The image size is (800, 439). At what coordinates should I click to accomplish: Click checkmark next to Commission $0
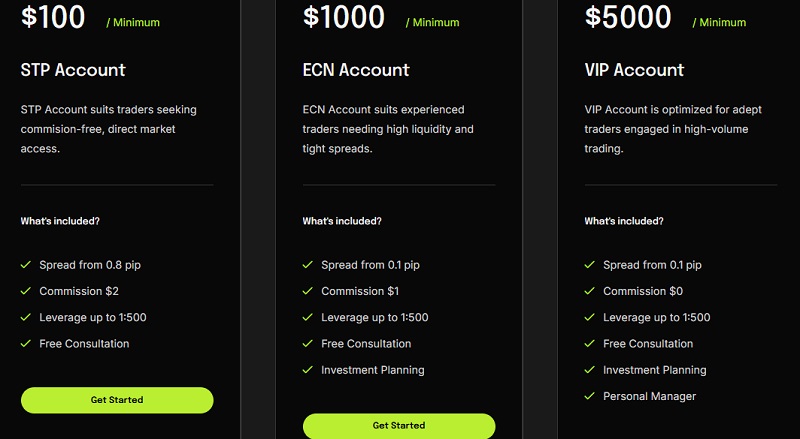tap(590, 292)
